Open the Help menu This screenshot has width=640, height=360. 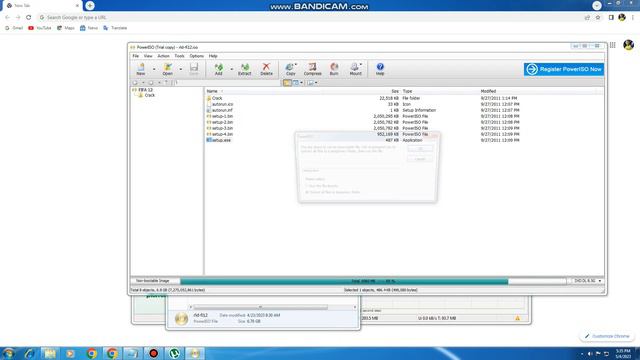click(x=213, y=56)
